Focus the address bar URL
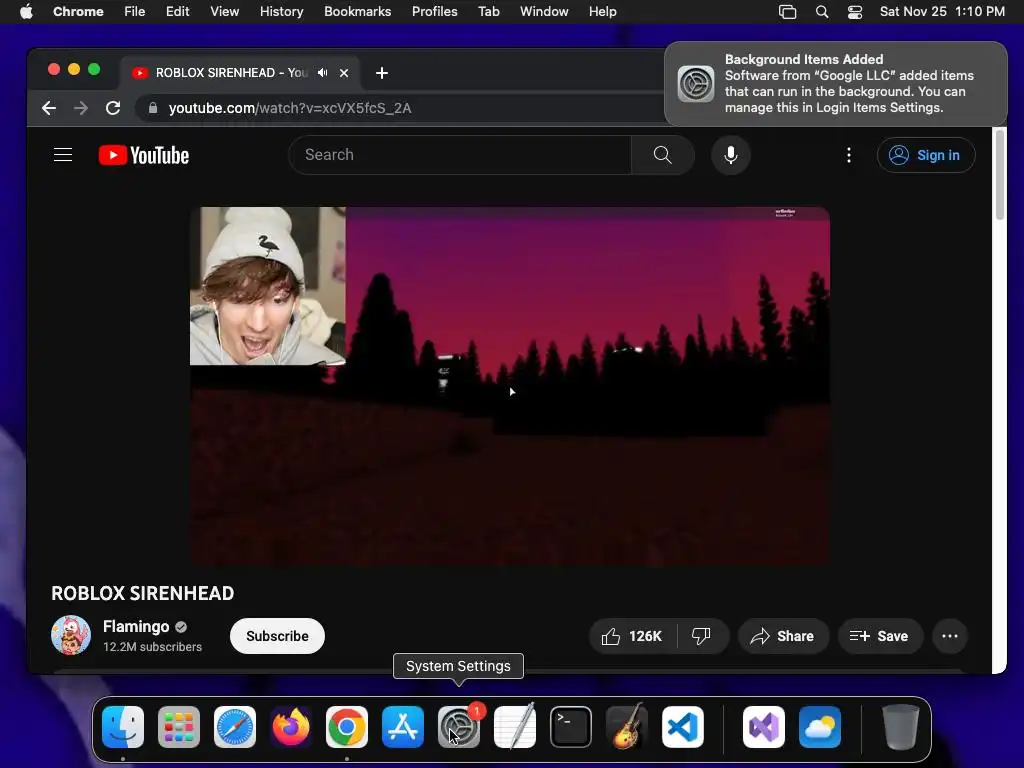 290,108
